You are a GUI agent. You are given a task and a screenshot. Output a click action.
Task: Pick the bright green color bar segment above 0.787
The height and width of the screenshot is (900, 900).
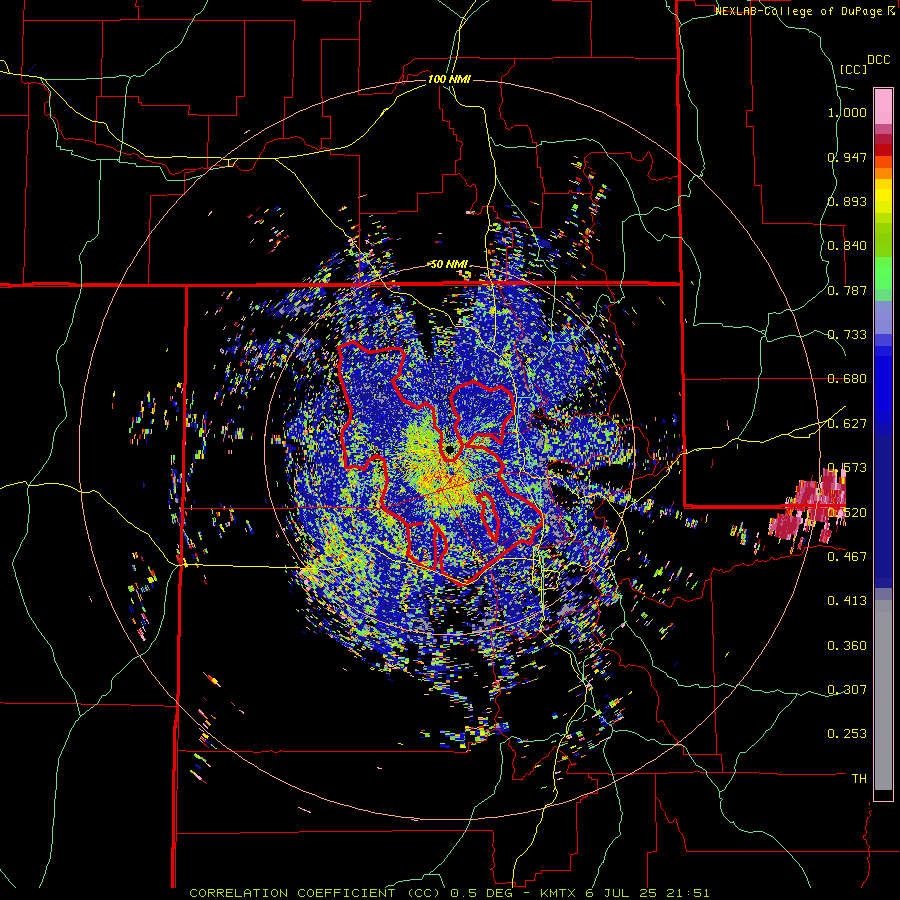pyautogui.click(x=883, y=273)
